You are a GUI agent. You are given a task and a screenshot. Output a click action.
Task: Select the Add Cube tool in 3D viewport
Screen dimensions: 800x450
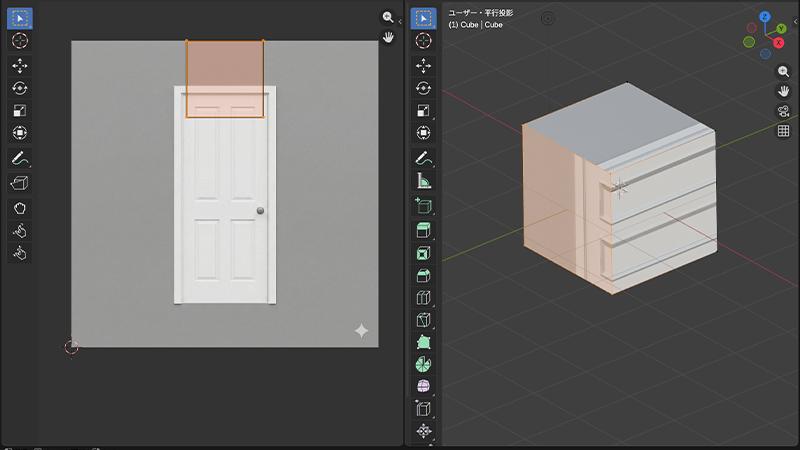pyautogui.click(x=423, y=205)
